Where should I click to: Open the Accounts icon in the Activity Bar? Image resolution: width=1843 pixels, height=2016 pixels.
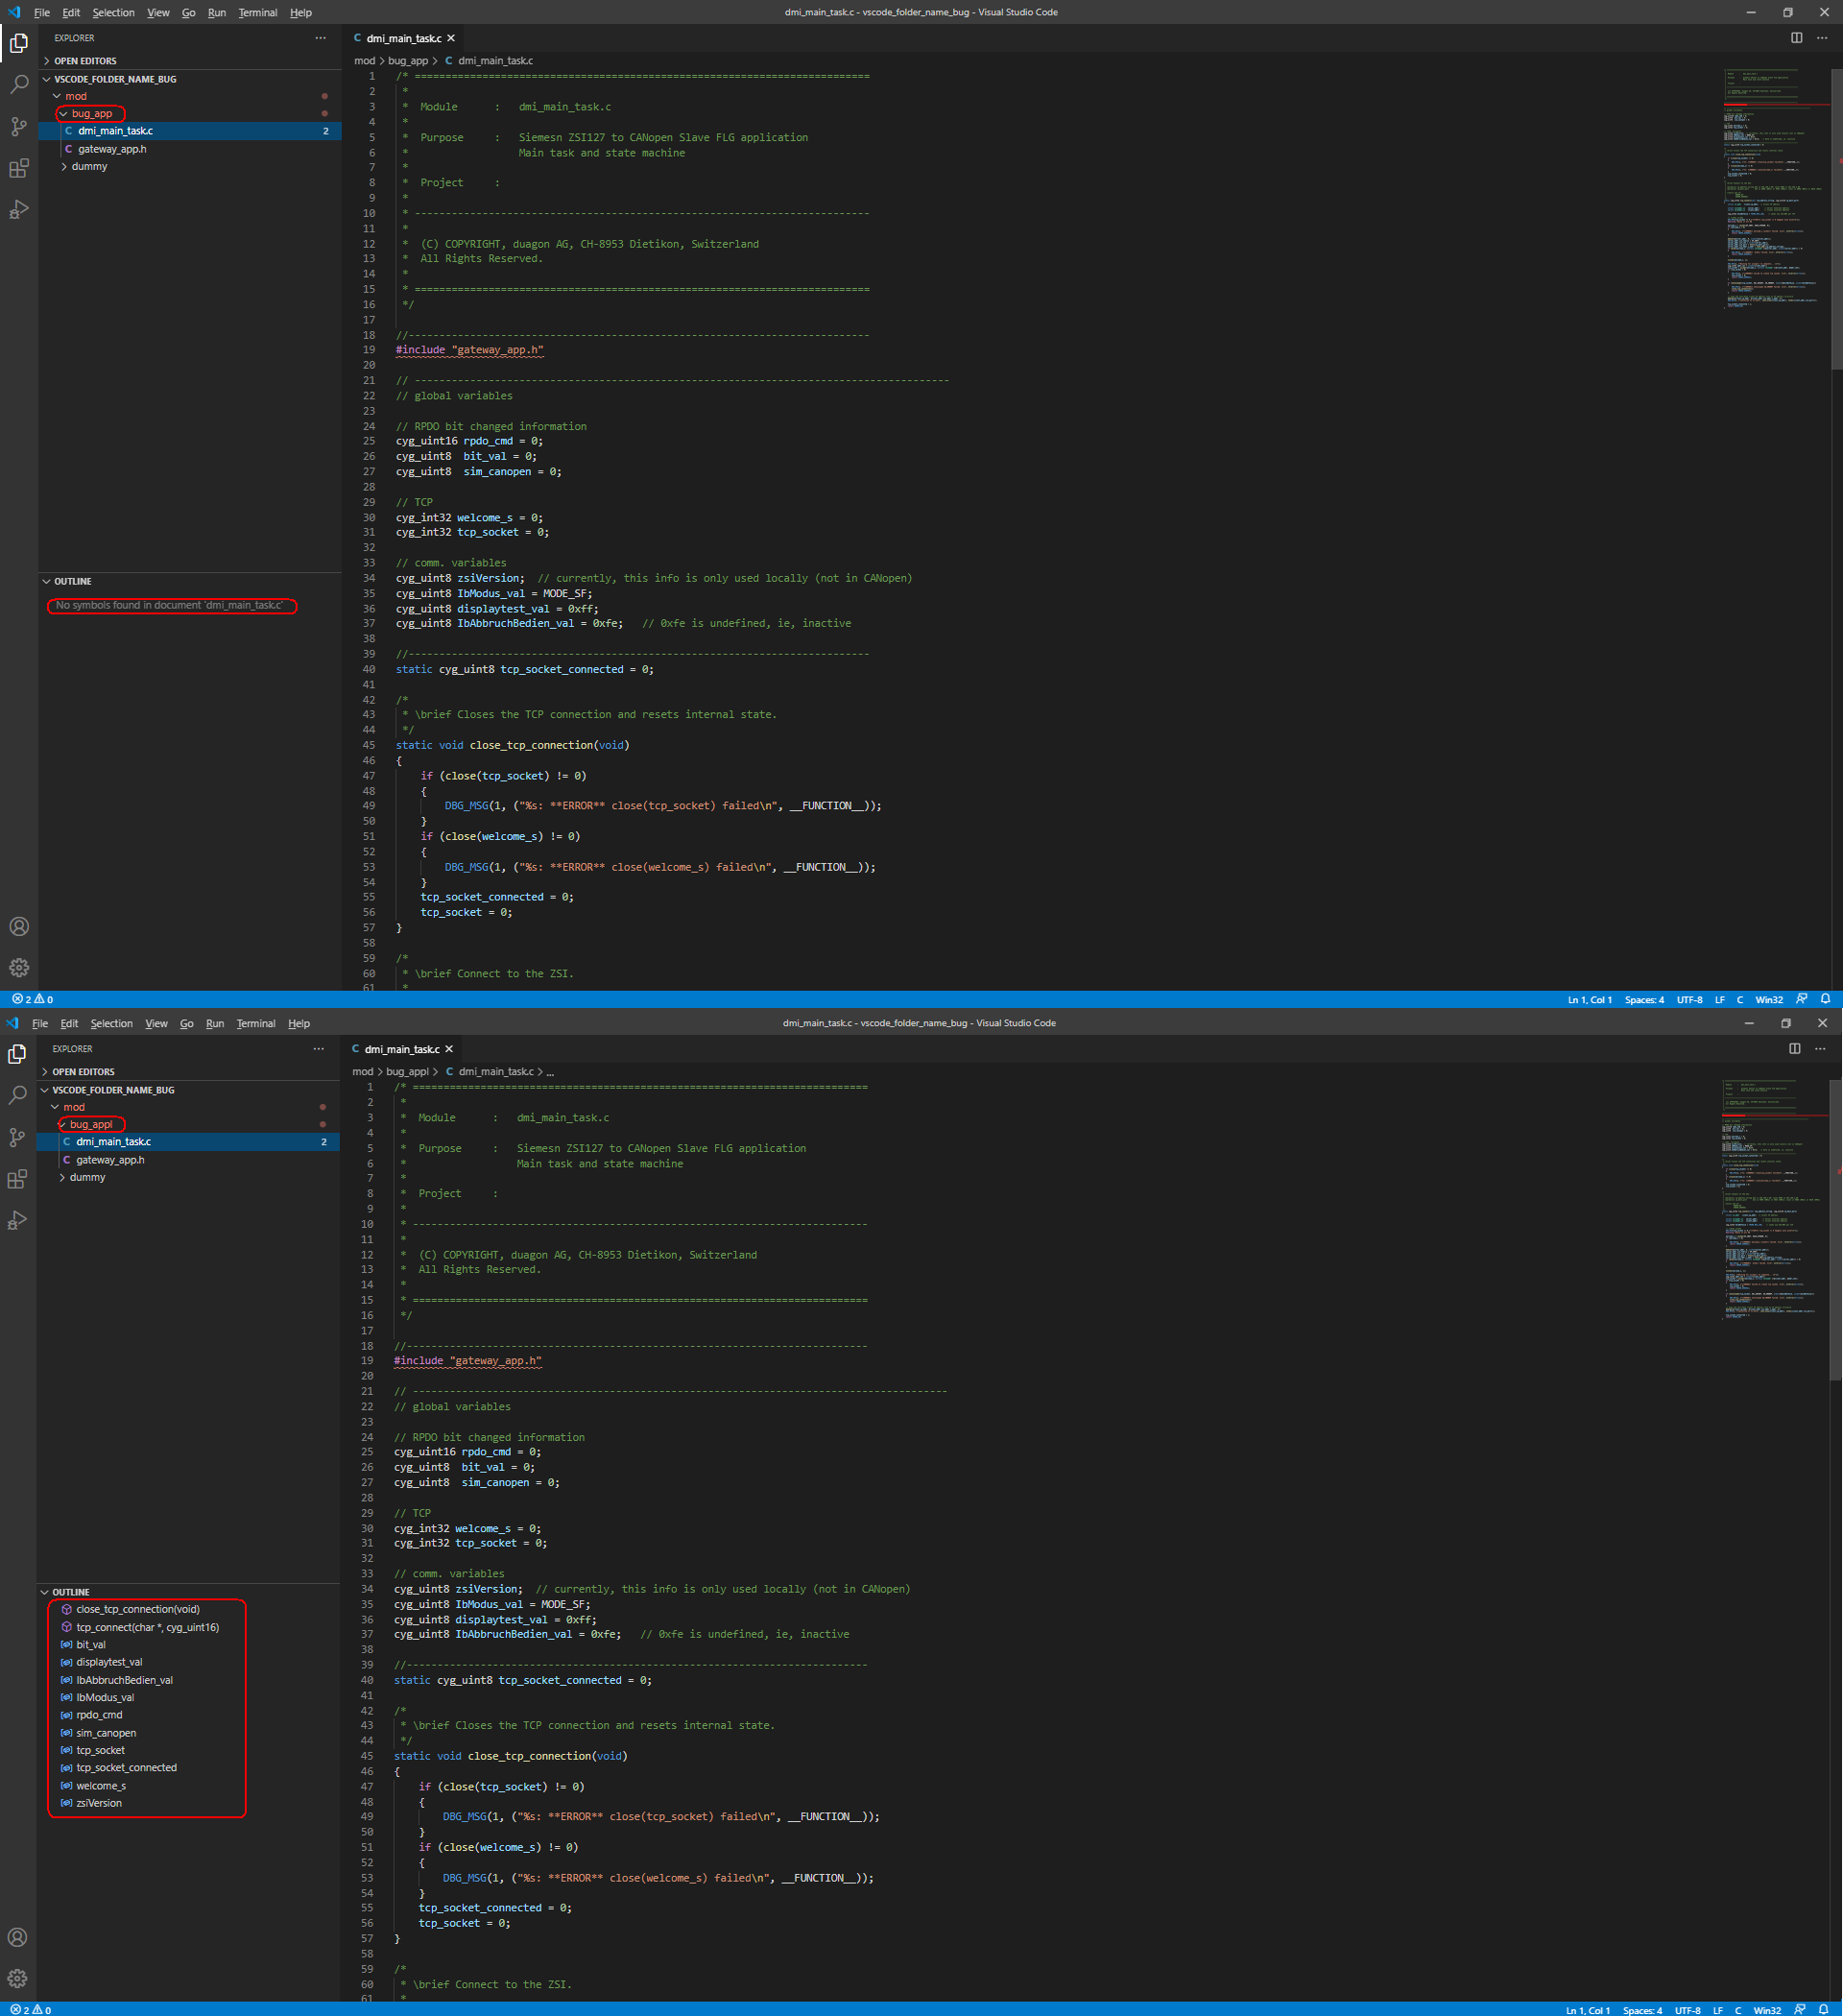[x=18, y=926]
